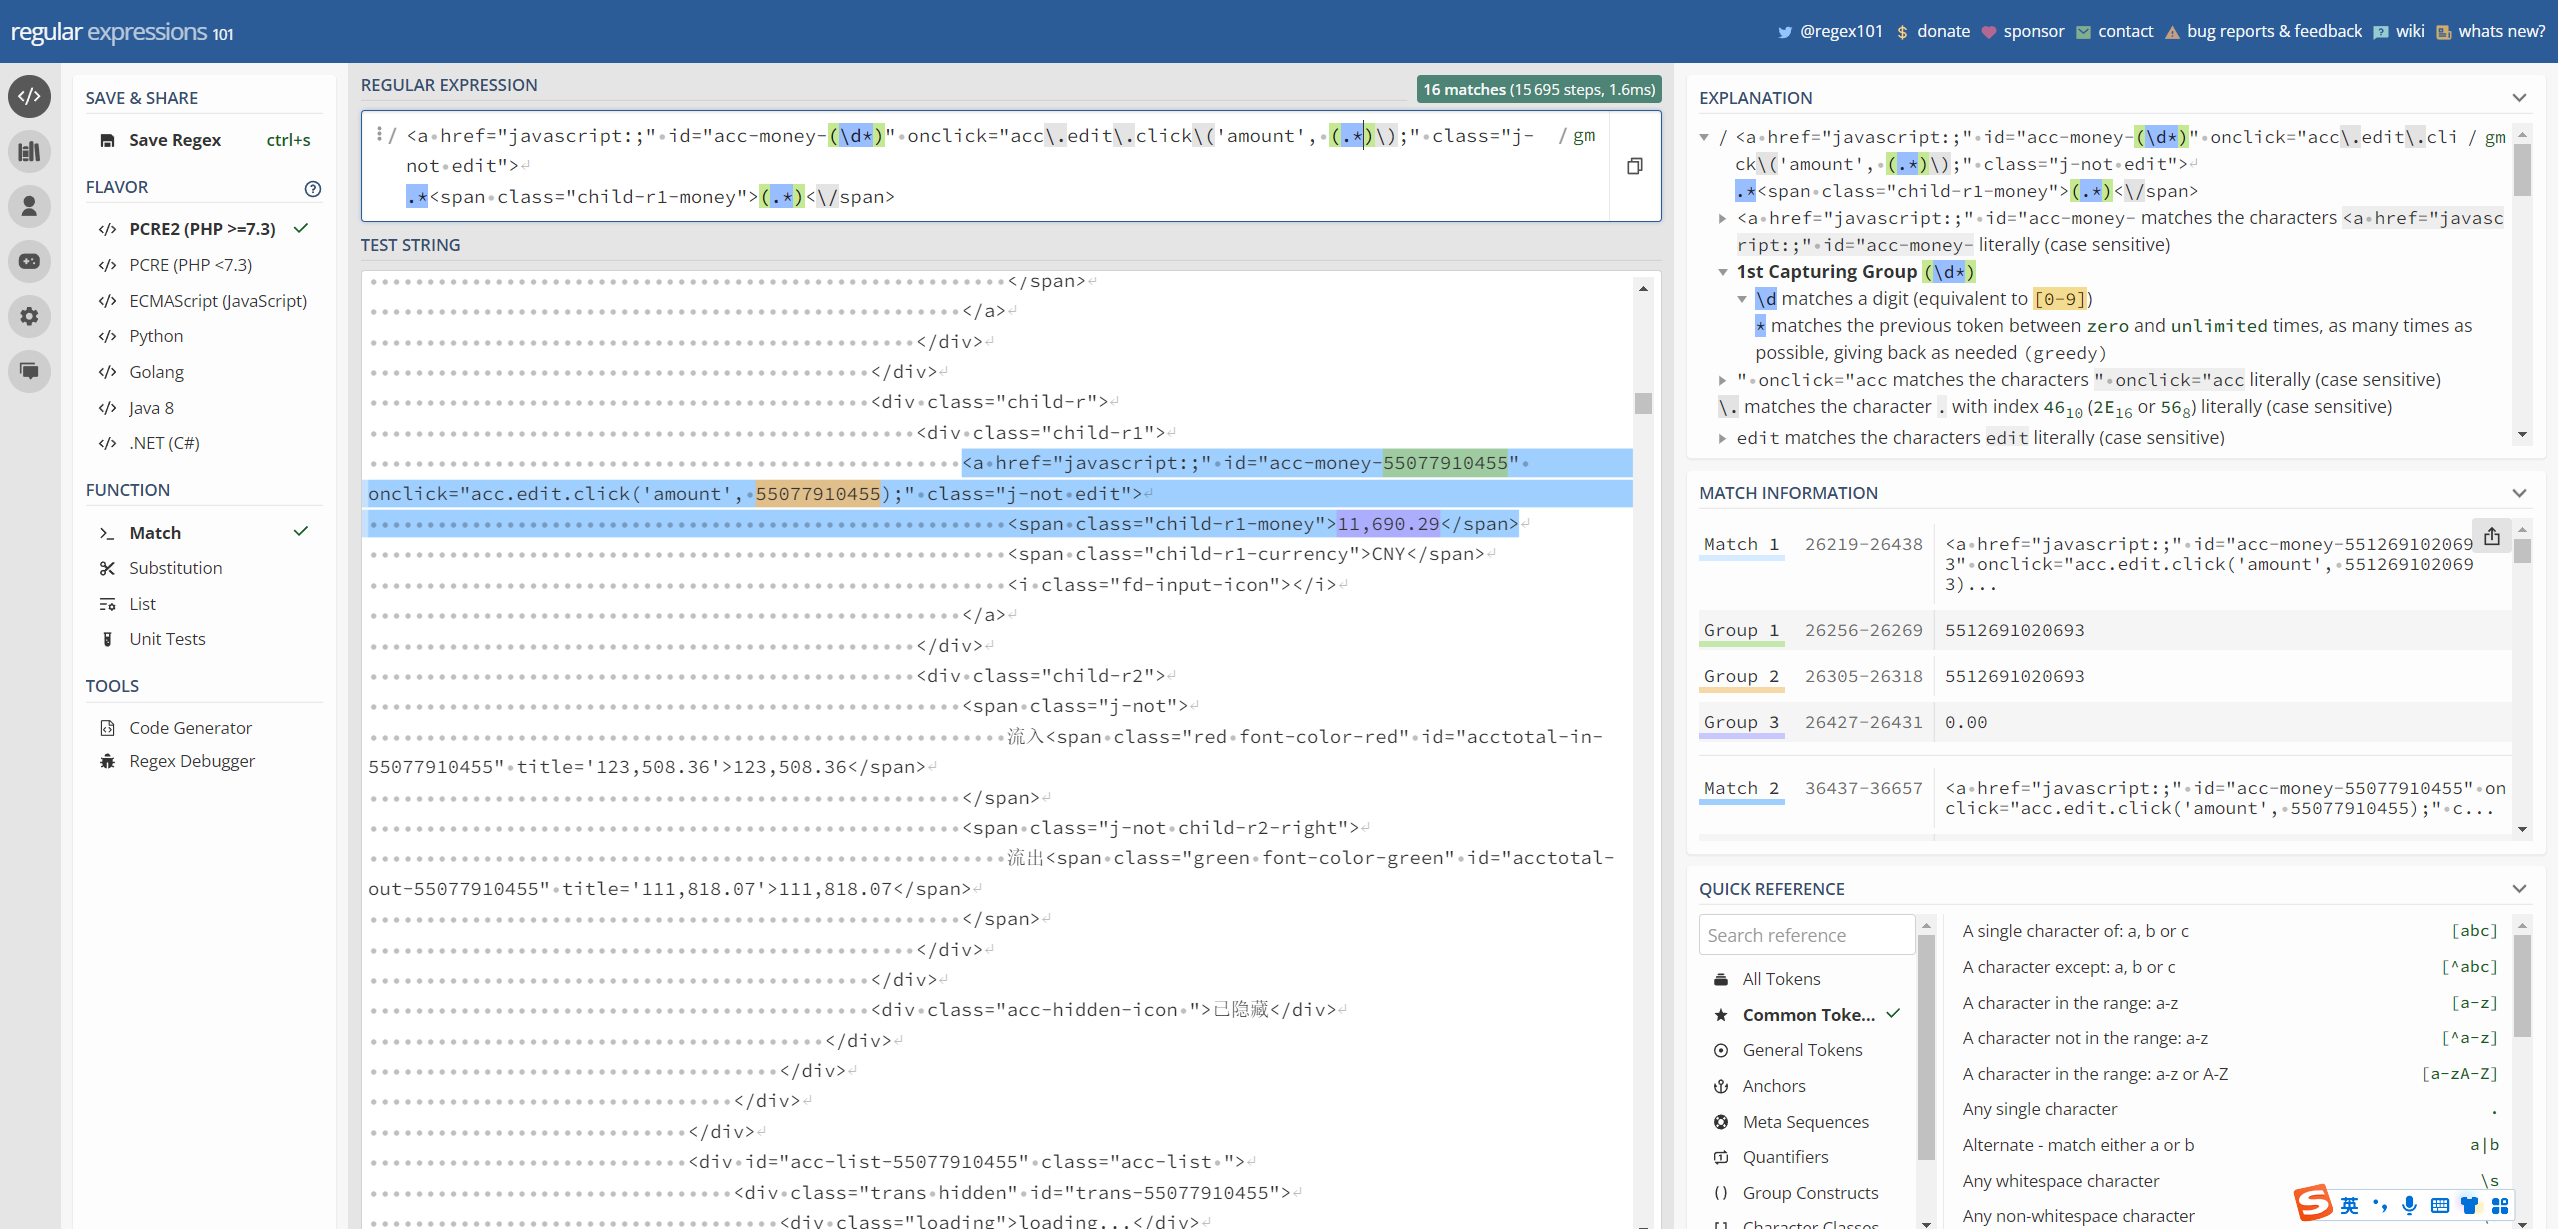Image resolution: width=2558 pixels, height=1229 pixels.
Task: Open the regex editor sidebar icon
Action: tap(30, 97)
